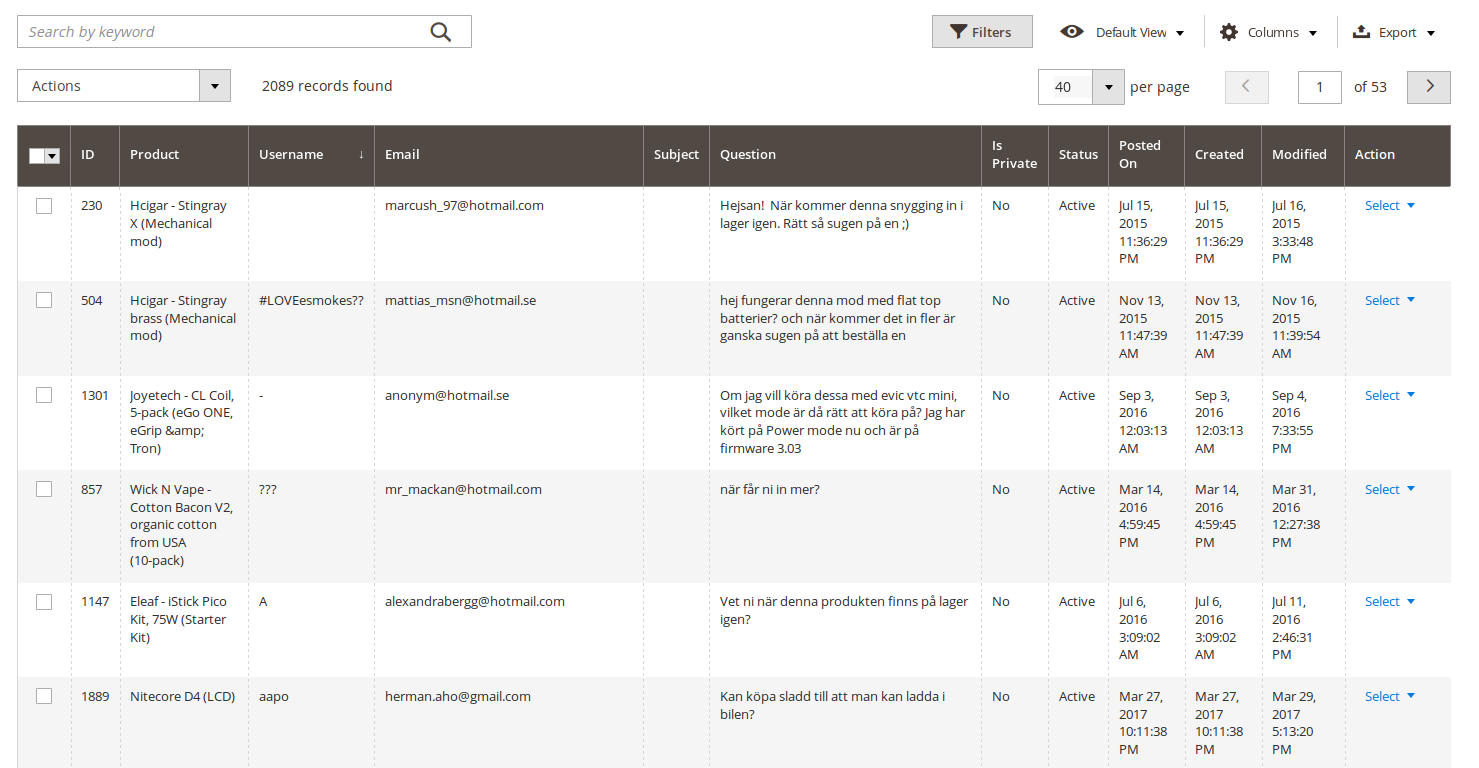The width and height of the screenshot is (1479, 768).
Task: Tick the checkbox for row ID 1301
Action: [44, 395]
